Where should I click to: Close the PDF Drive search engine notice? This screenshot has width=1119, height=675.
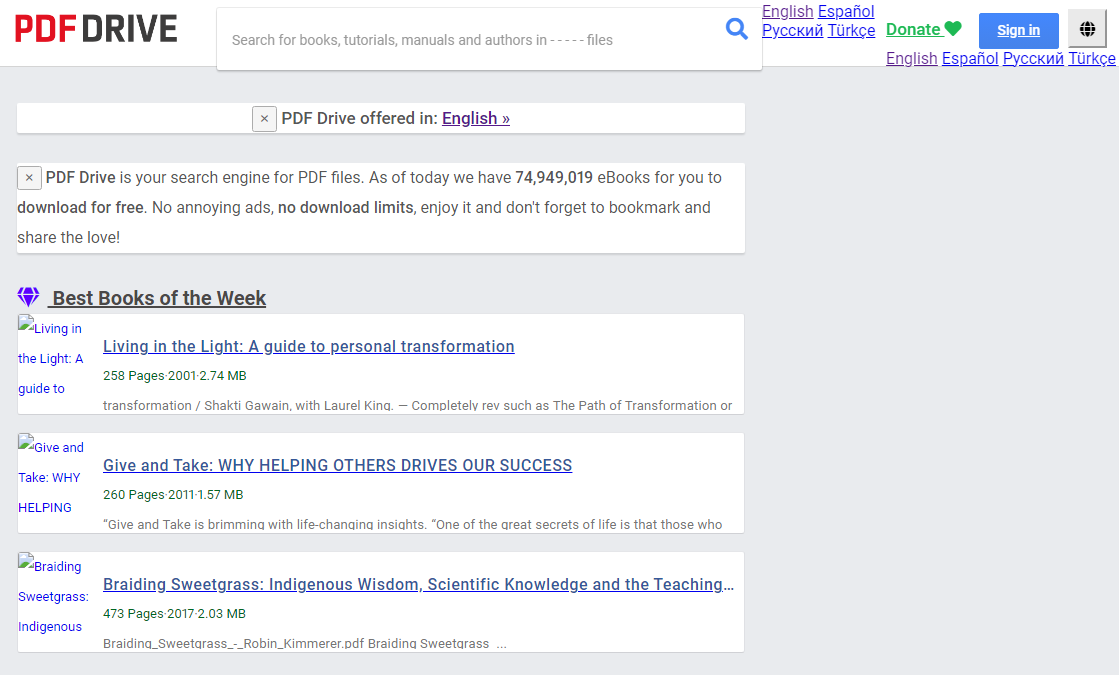[29, 178]
